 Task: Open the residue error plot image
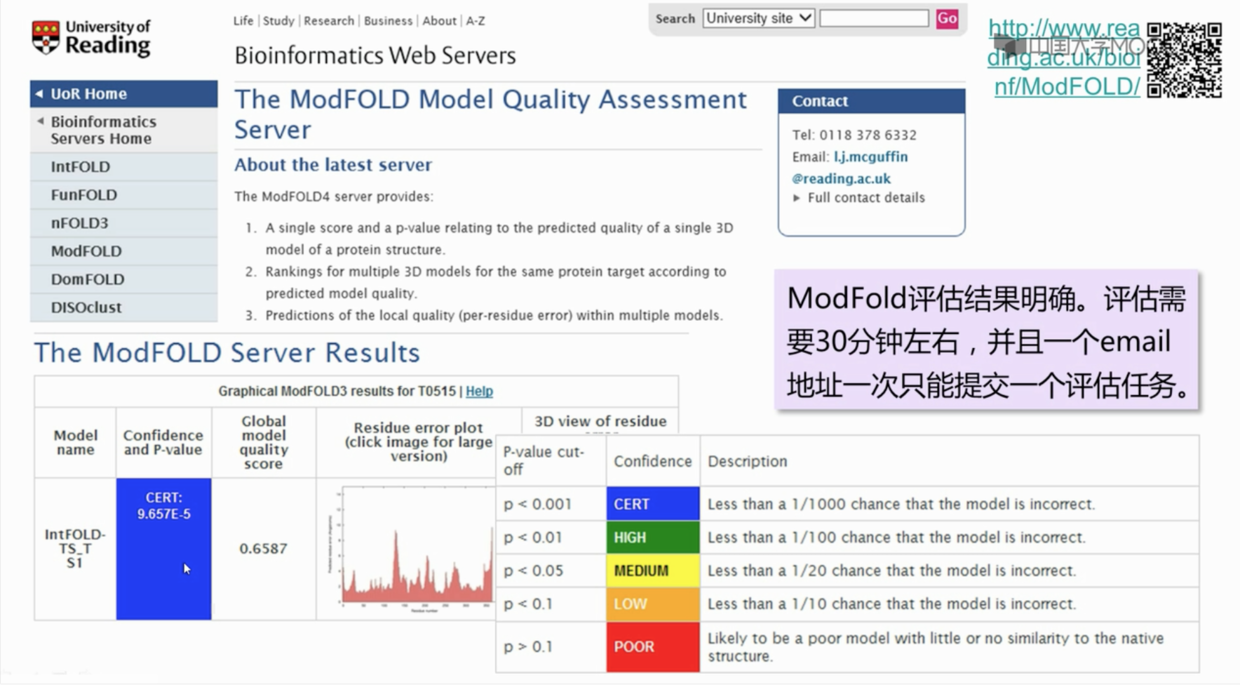pos(412,548)
